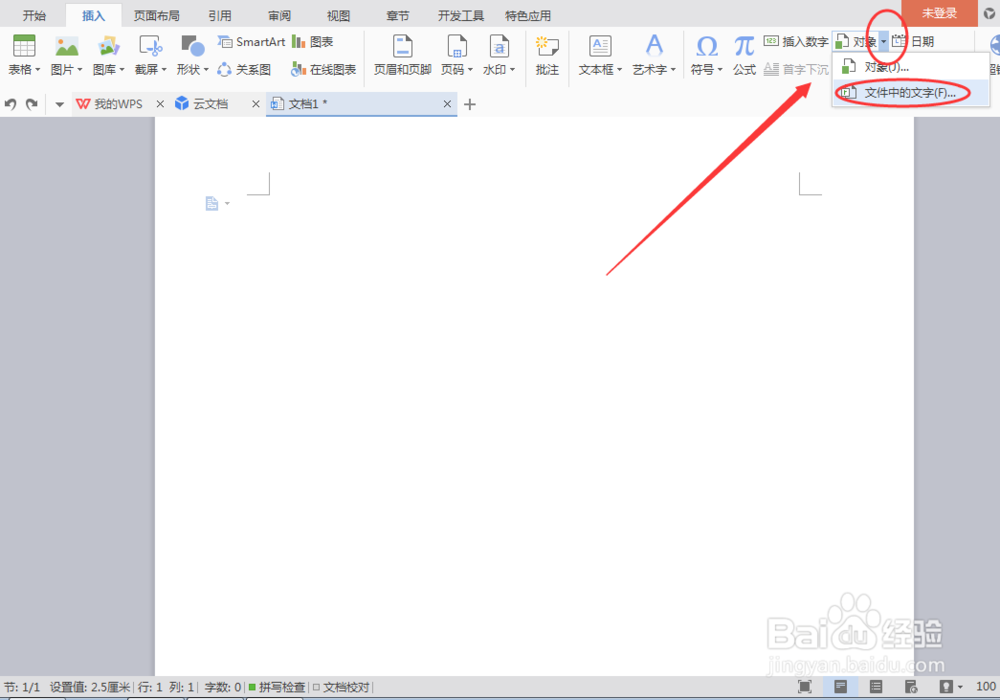Open the 视图 ribbon tab

coord(339,15)
